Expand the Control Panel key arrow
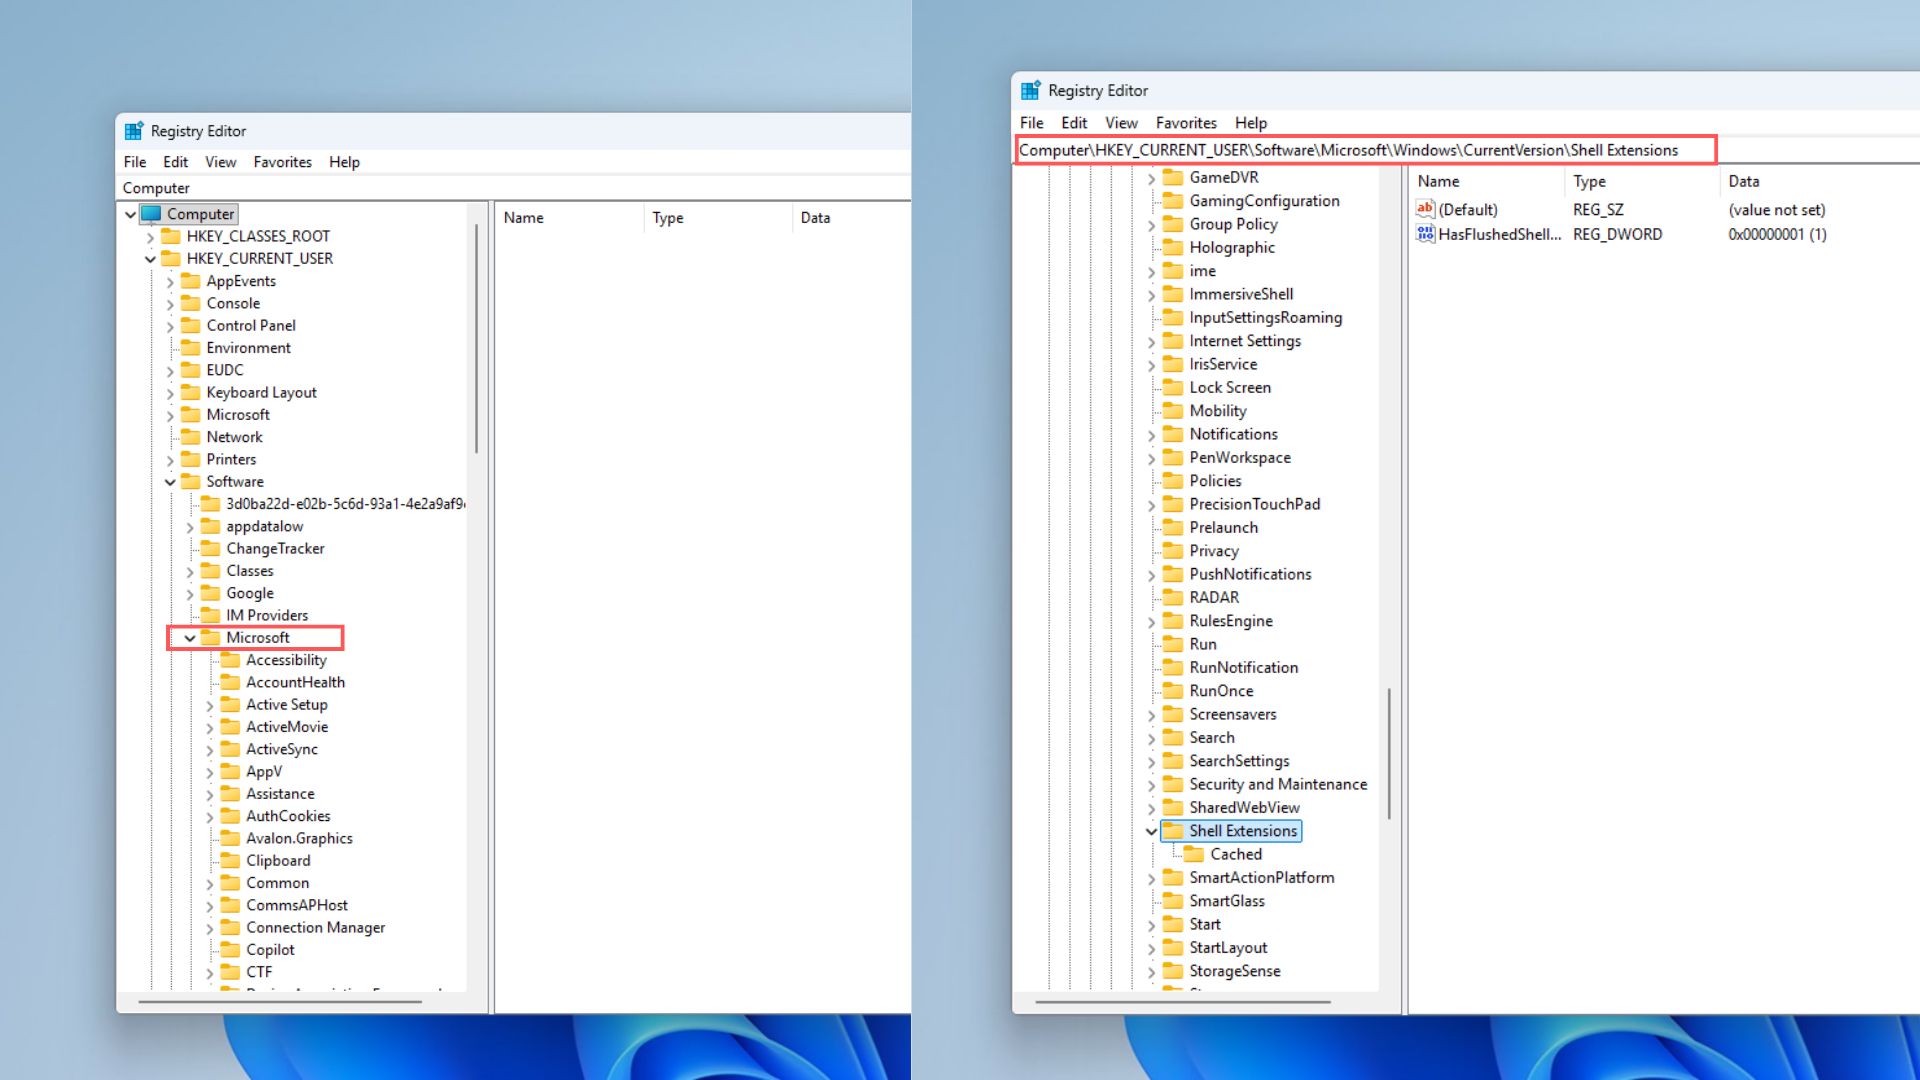The height and width of the screenshot is (1080, 1920). pyautogui.click(x=171, y=325)
